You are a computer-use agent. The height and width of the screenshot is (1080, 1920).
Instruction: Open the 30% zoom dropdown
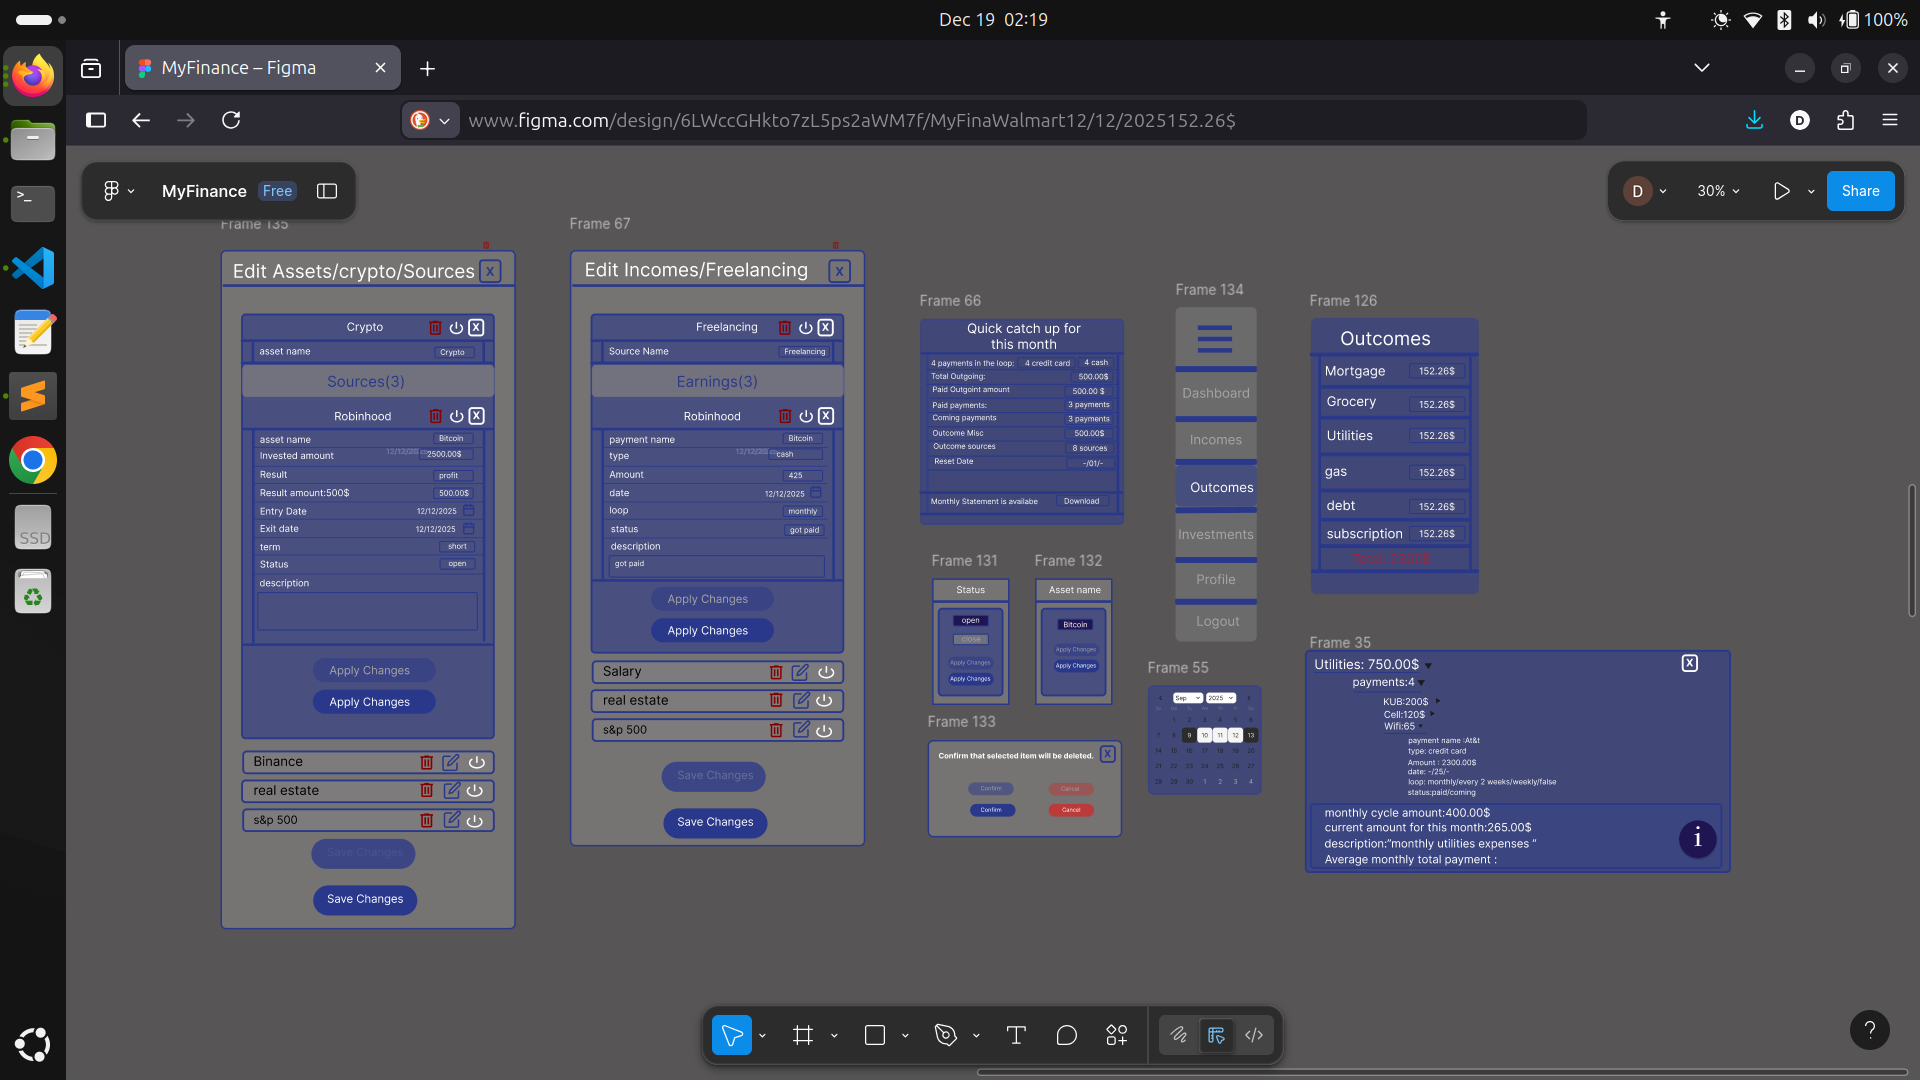pyautogui.click(x=1718, y=191)
